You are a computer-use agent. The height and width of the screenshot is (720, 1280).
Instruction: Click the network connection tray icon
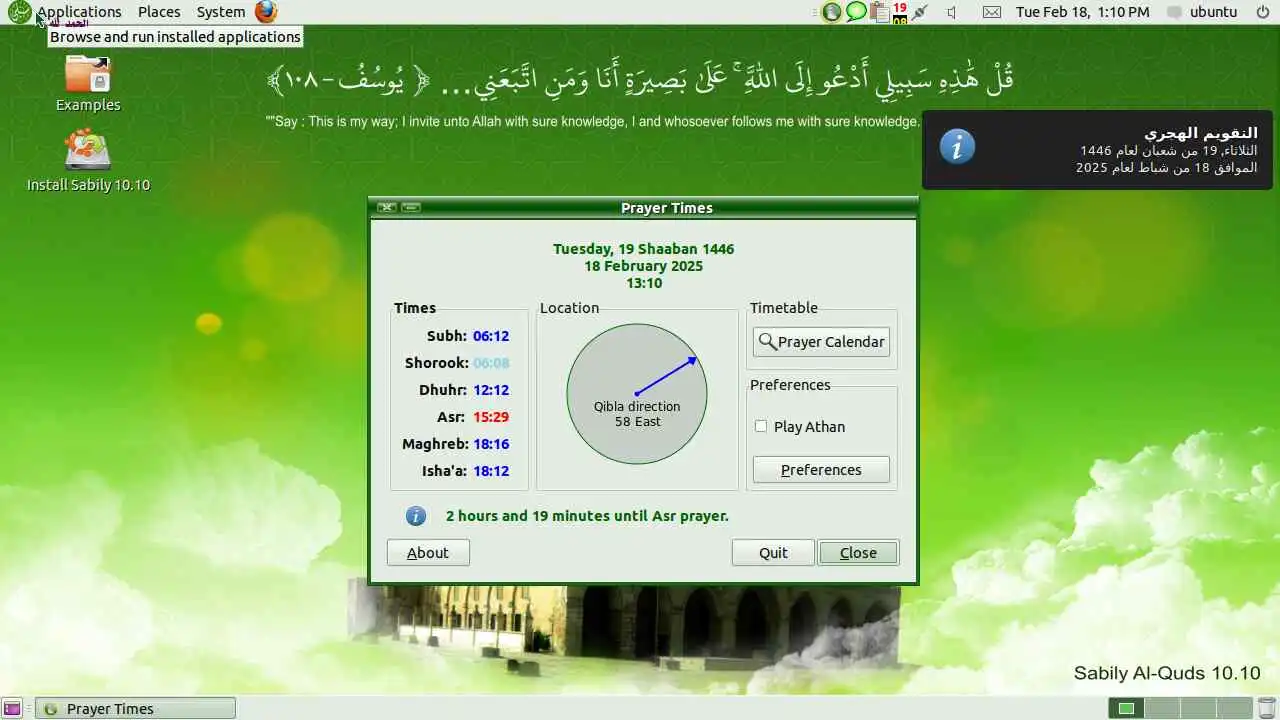920,12
